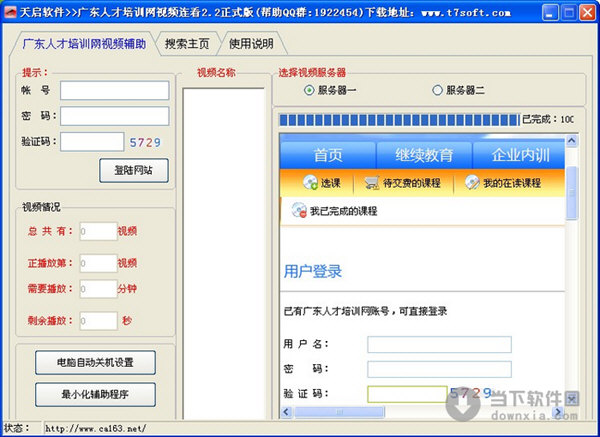The height and width of the screenshot is (437, 600).
Task: Click the 登陆网站 button
Action: (134, 170)
